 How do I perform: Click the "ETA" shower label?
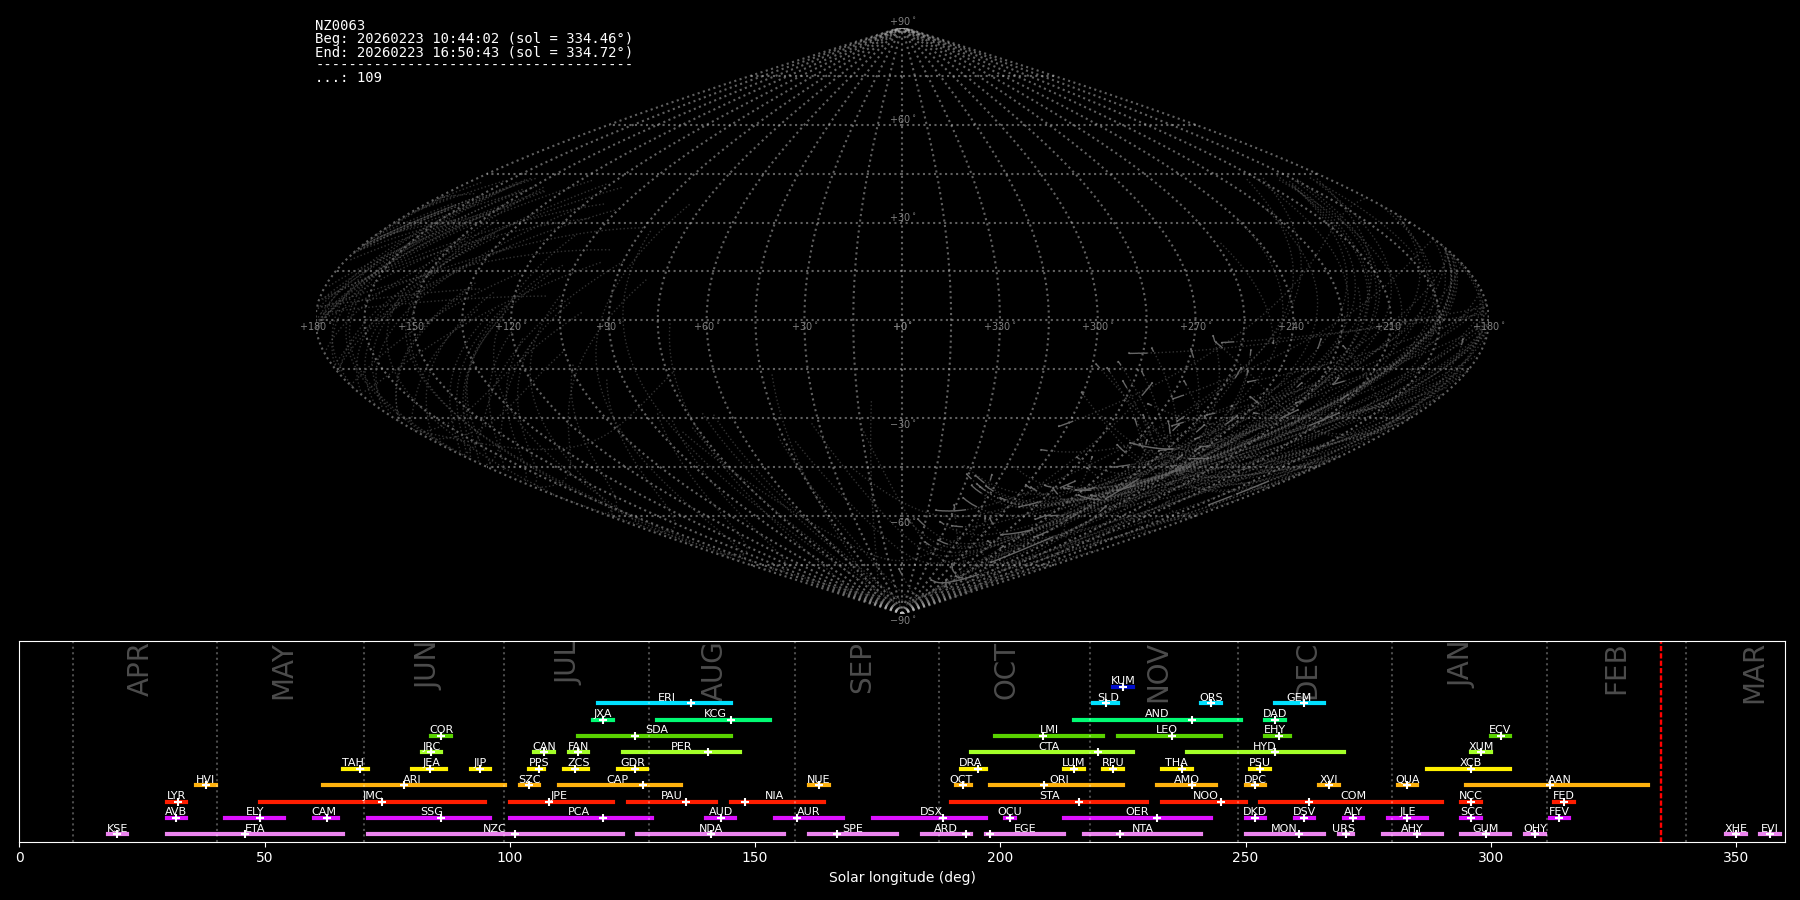[255, 829]
